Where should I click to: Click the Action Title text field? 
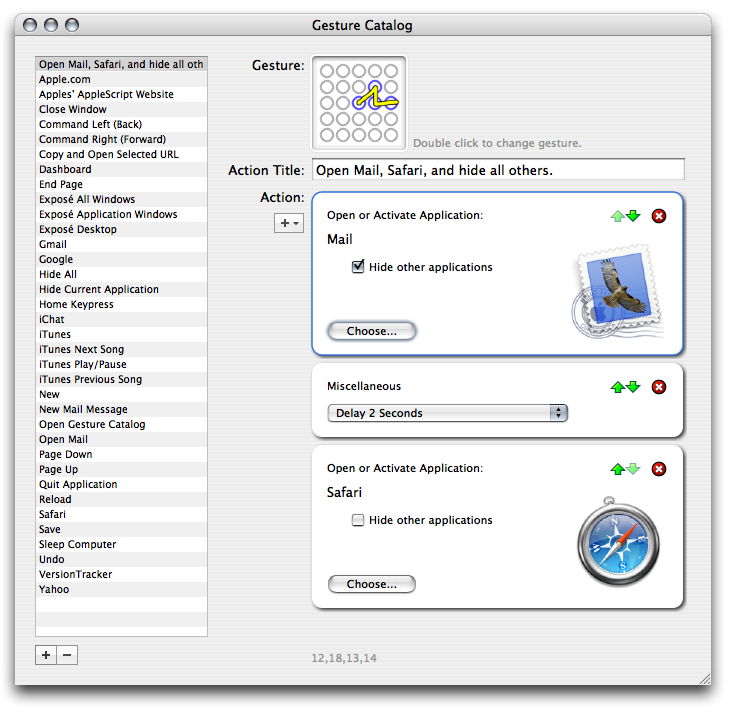click(498, 170)
